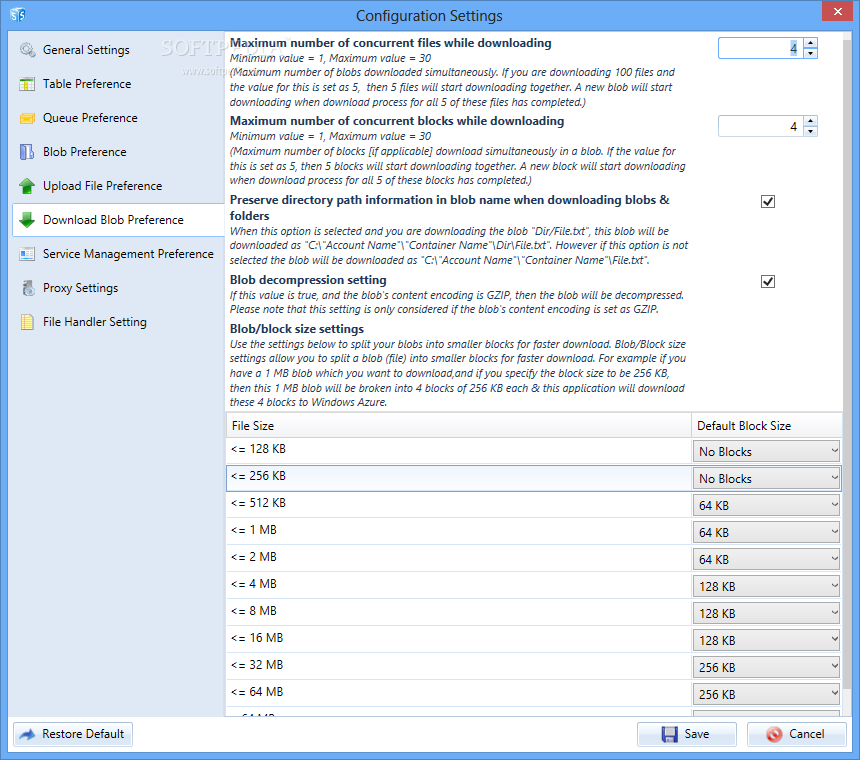
Task: Click the red cancel icon on Cancel
Action: [x=774, y=734]
